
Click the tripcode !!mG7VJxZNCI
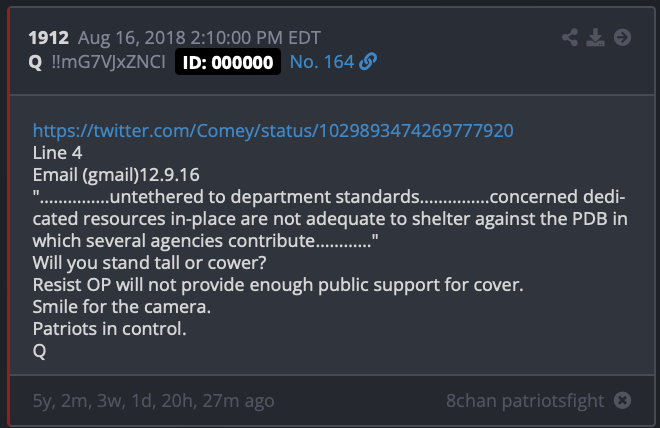pyautogui.click(x=109, y=62)
